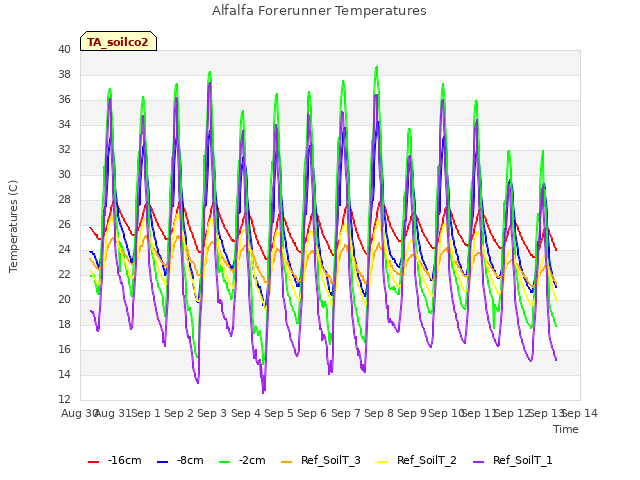
Task: Click the y-axis value 14
Action: [x=64, y=374]
